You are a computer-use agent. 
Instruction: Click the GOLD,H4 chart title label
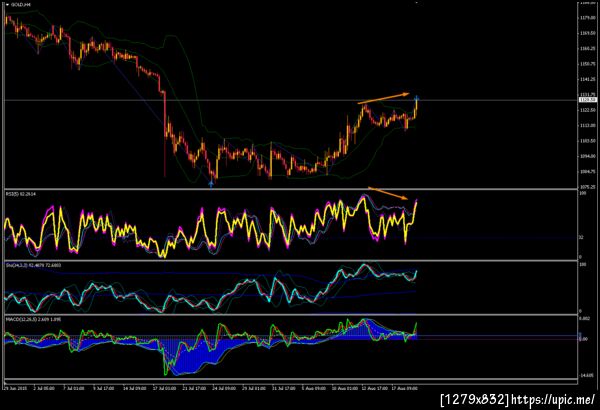tap(21, 5)
